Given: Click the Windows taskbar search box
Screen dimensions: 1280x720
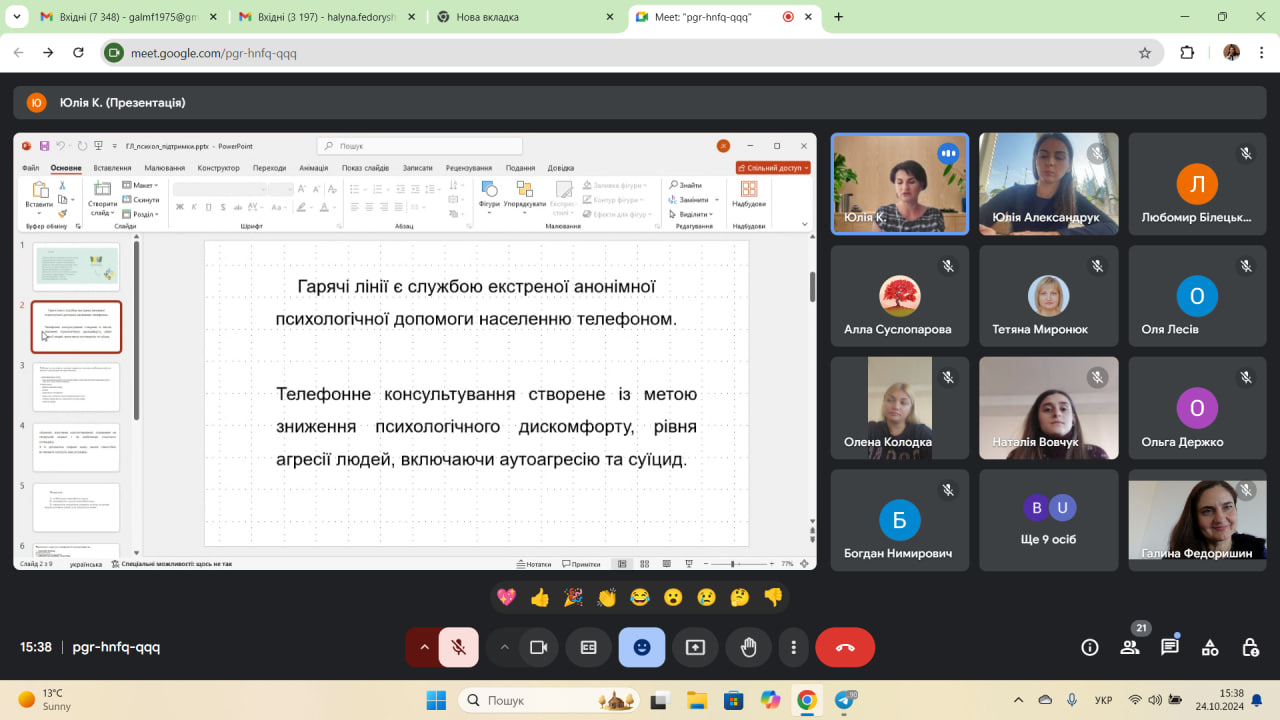Looking at the screenshot, I should [550, 700].
